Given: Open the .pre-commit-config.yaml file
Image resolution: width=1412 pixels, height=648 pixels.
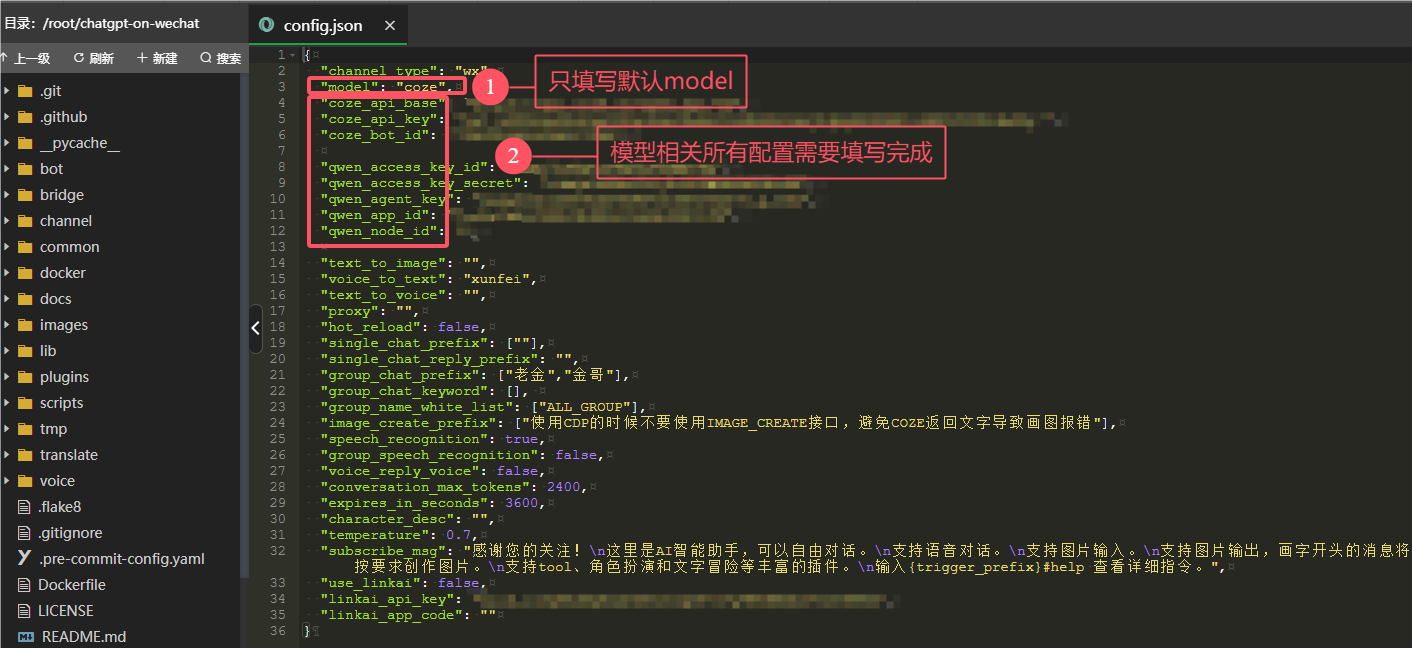Looking at the screenshot, I should (x=121, y=559).
